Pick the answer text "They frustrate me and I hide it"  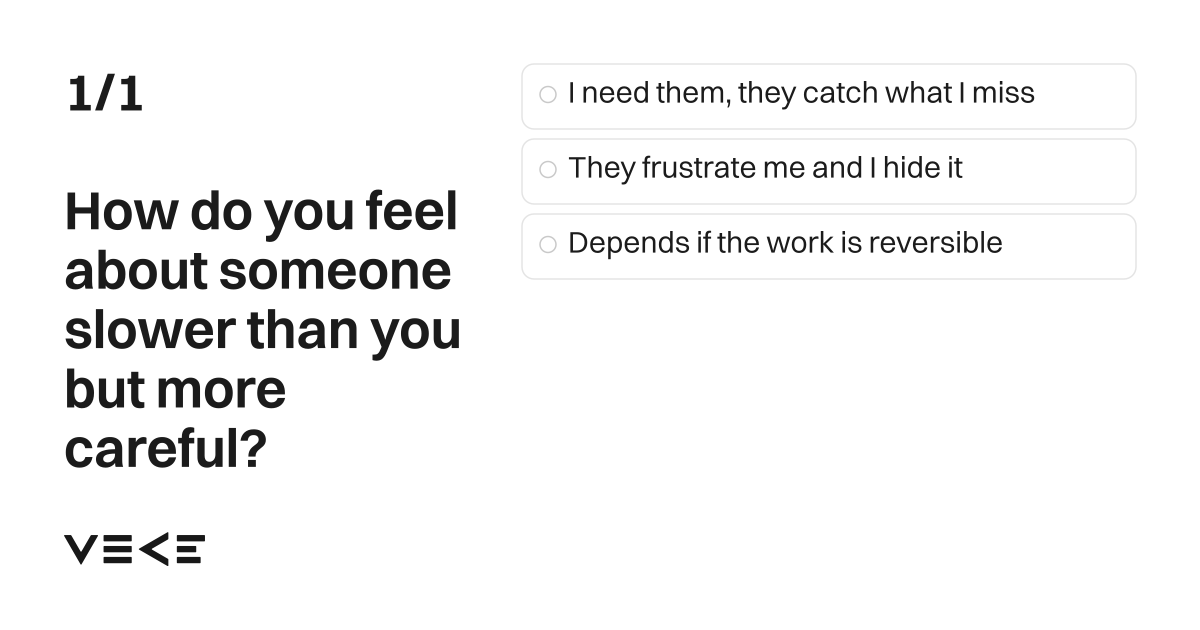[x=765, y=168]
